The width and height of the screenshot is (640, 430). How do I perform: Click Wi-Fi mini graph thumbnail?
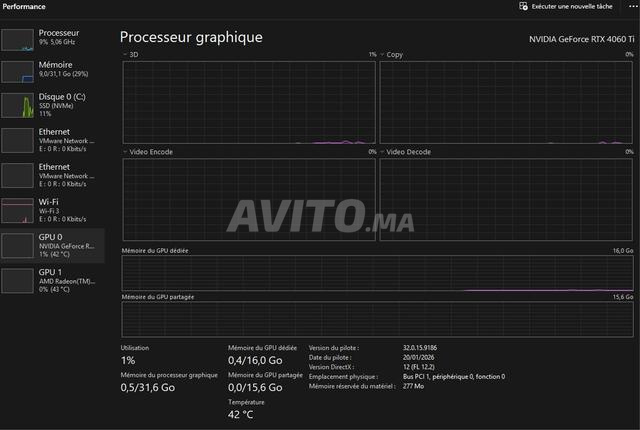coord(18,211)
